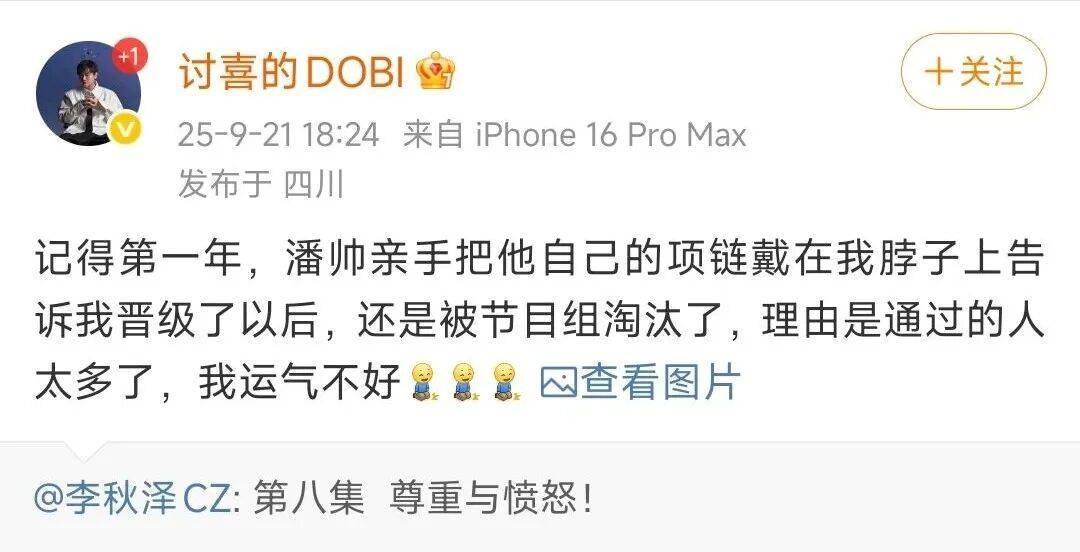The width and height of the screenshot is (1080, 552).
Task: Open the @李秋泽CZ mention
Action: [x=132, y=499]
